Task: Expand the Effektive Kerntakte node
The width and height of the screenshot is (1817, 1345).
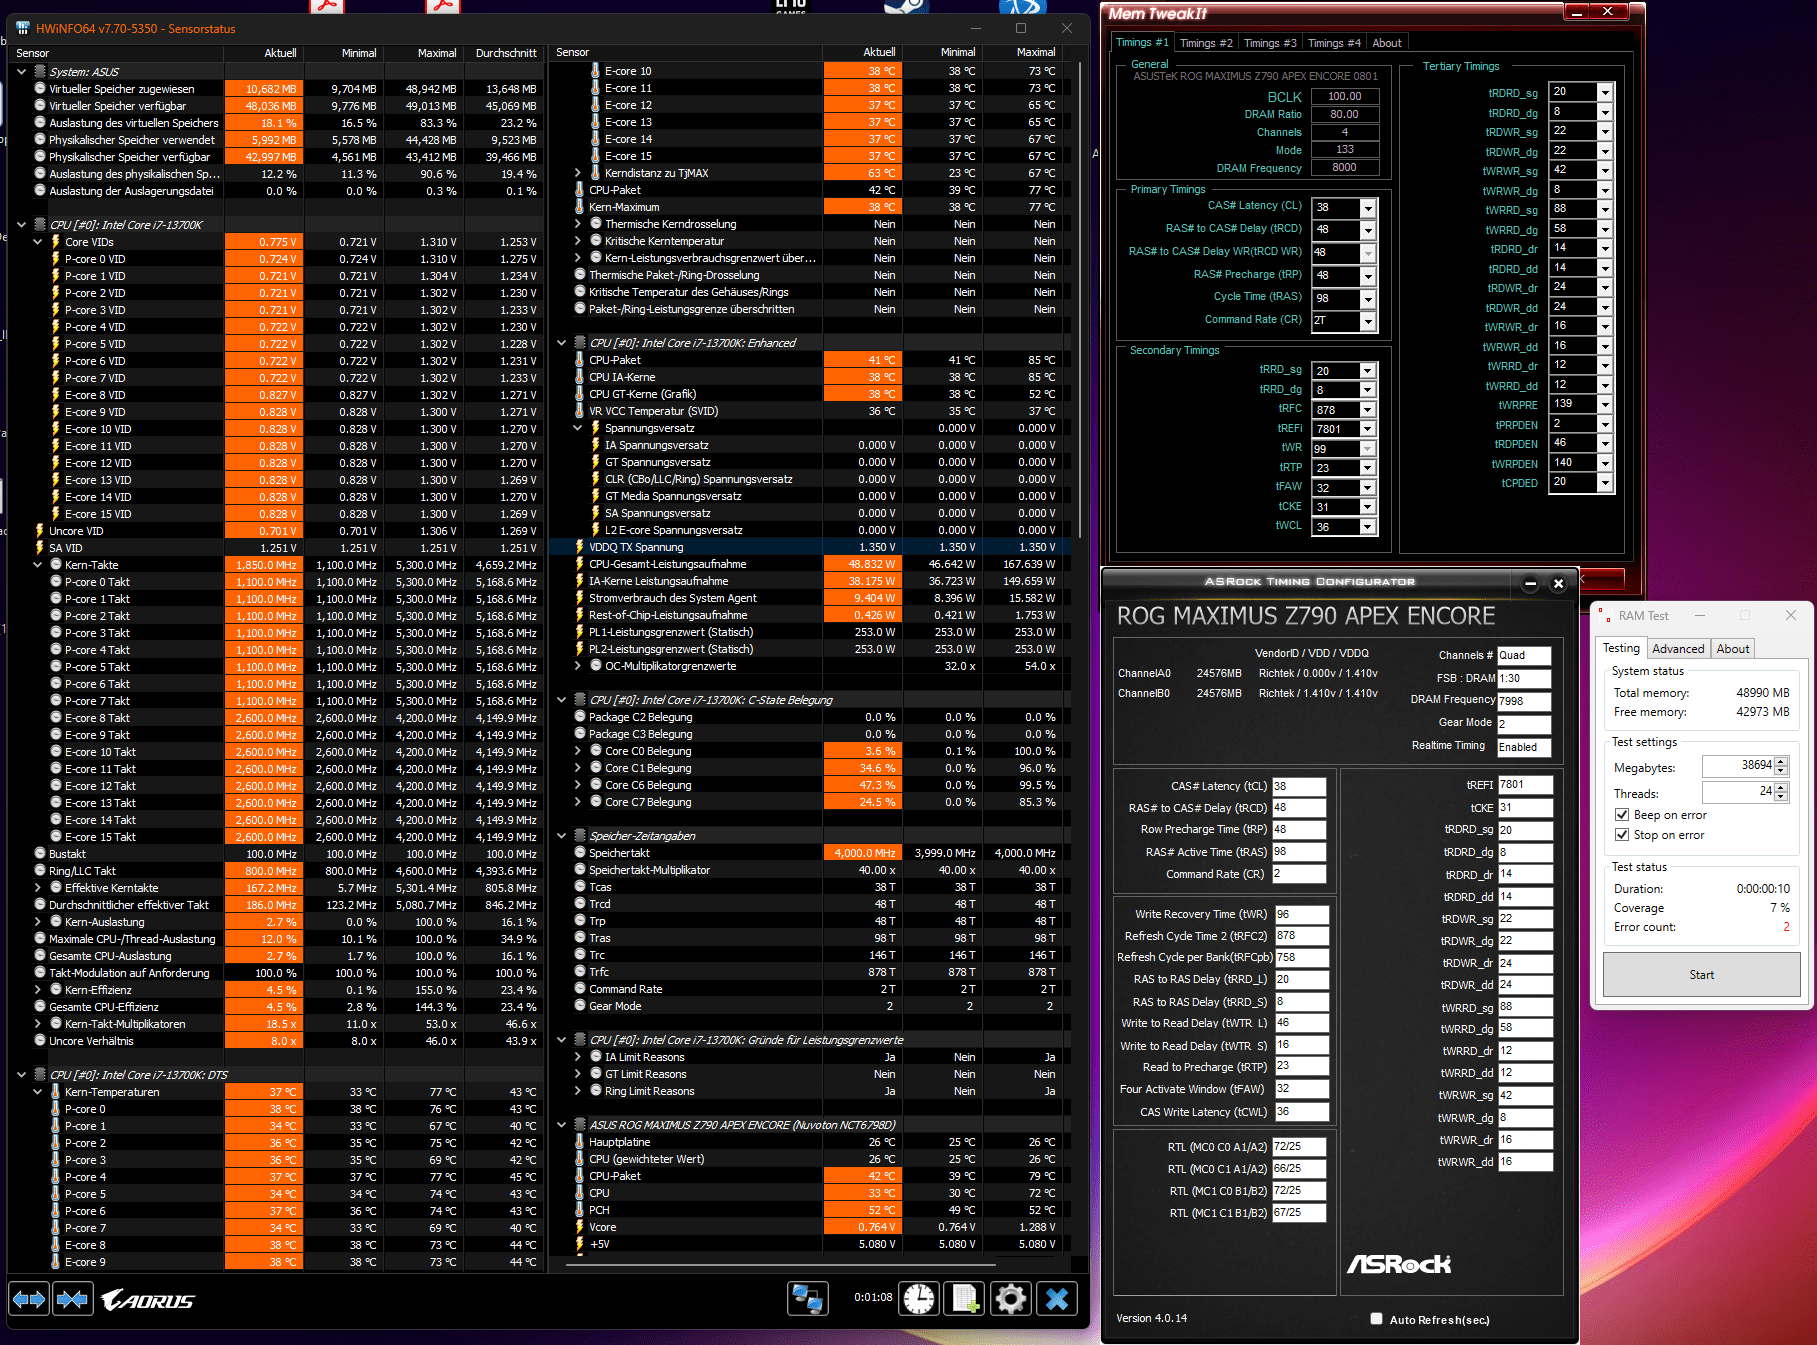Action: coord(38,888)
